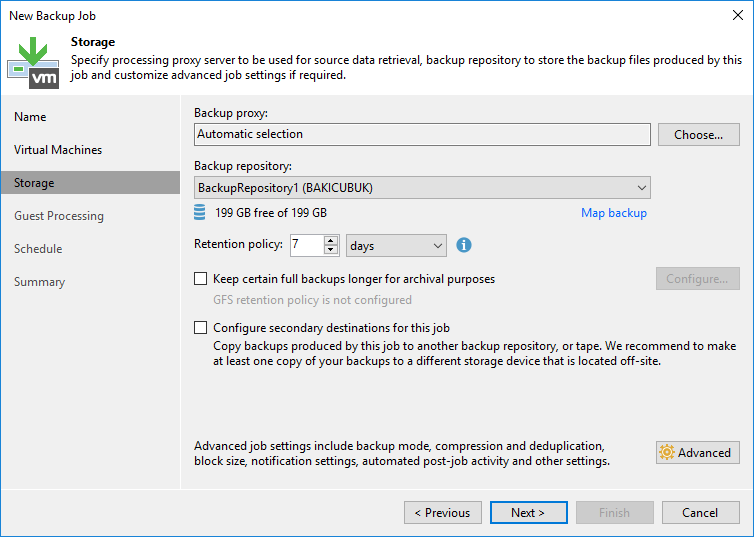754x537 pixels.
Task: Expand the Backup repository dropdown
Action: [640, 187]
